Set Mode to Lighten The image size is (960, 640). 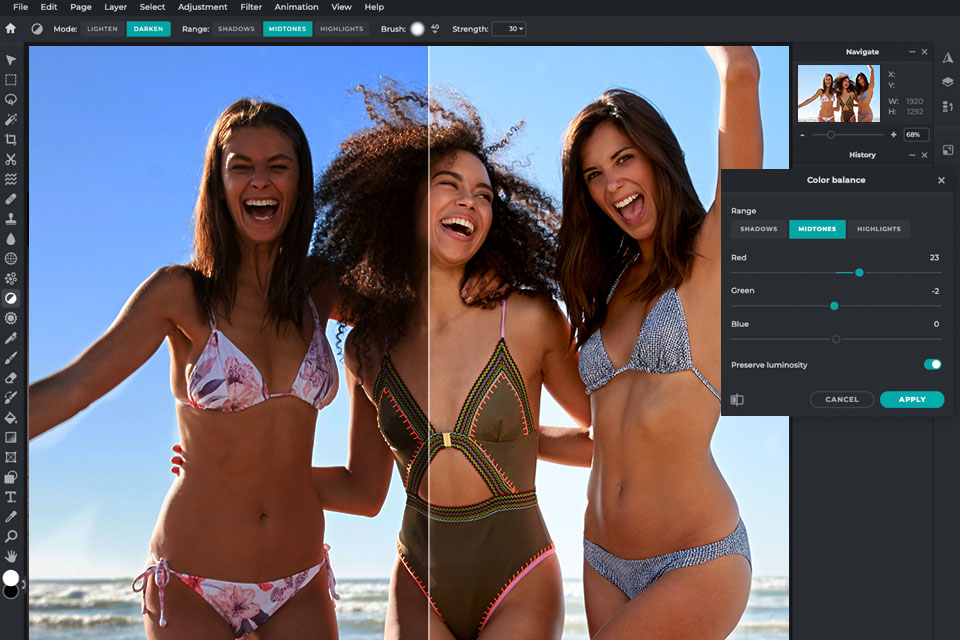(102, 29)
